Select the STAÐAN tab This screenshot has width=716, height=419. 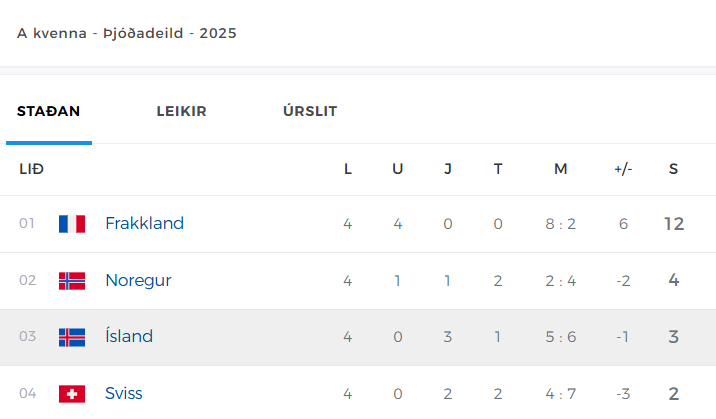tap(48, 111)
